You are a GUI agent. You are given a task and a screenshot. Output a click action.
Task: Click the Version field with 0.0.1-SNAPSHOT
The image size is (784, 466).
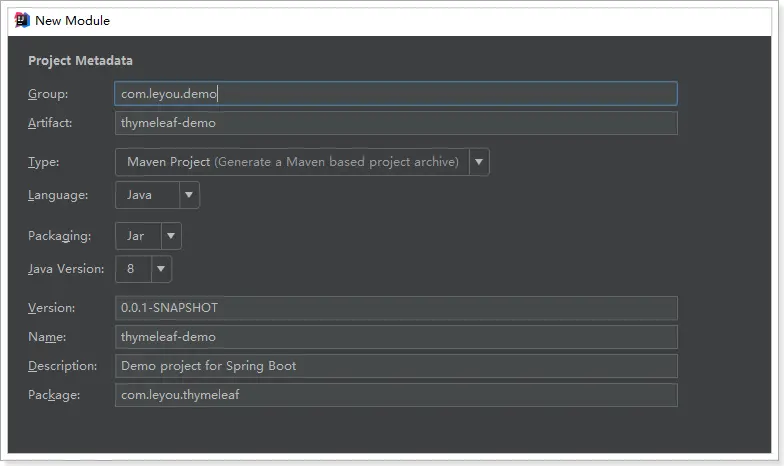pyautogui.click(x=396, y=308)
